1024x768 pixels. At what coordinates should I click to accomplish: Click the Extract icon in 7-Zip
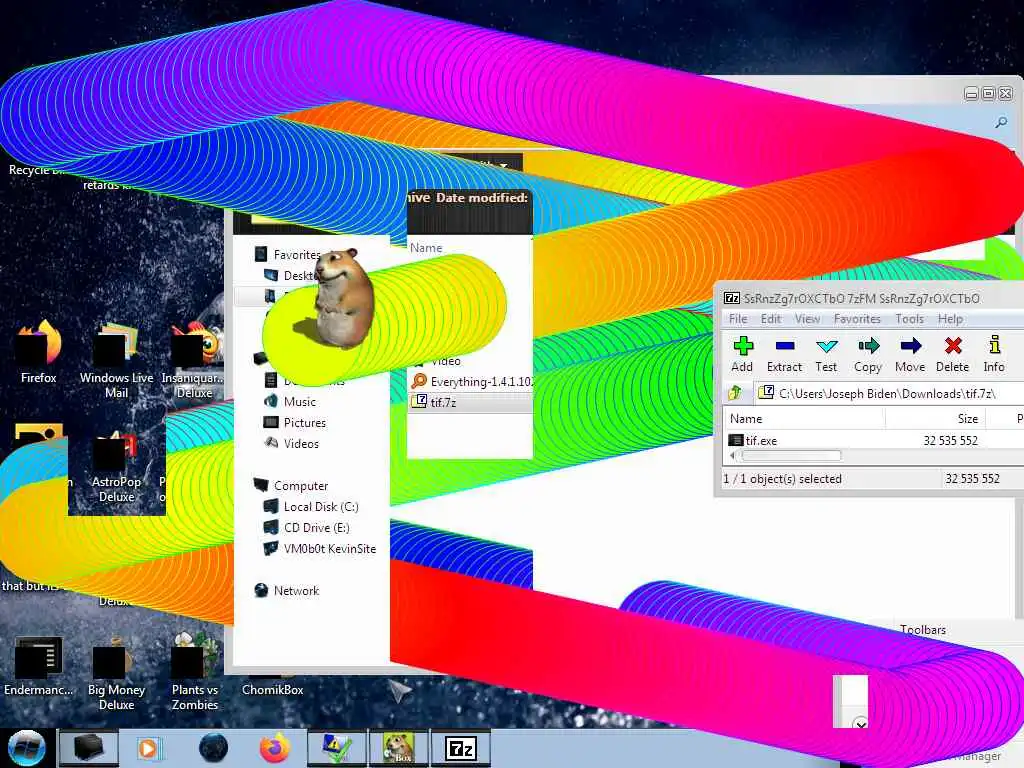(784, 355)
